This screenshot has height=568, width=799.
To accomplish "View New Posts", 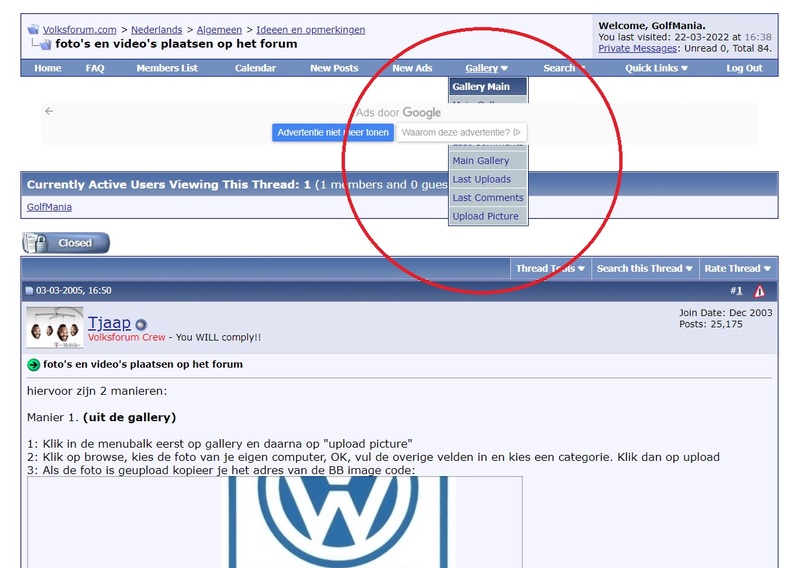I will pos(334,68).
